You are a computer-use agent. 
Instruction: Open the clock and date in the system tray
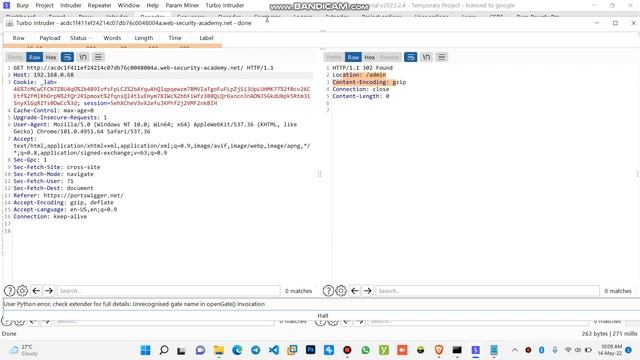[x=610, y=350]
